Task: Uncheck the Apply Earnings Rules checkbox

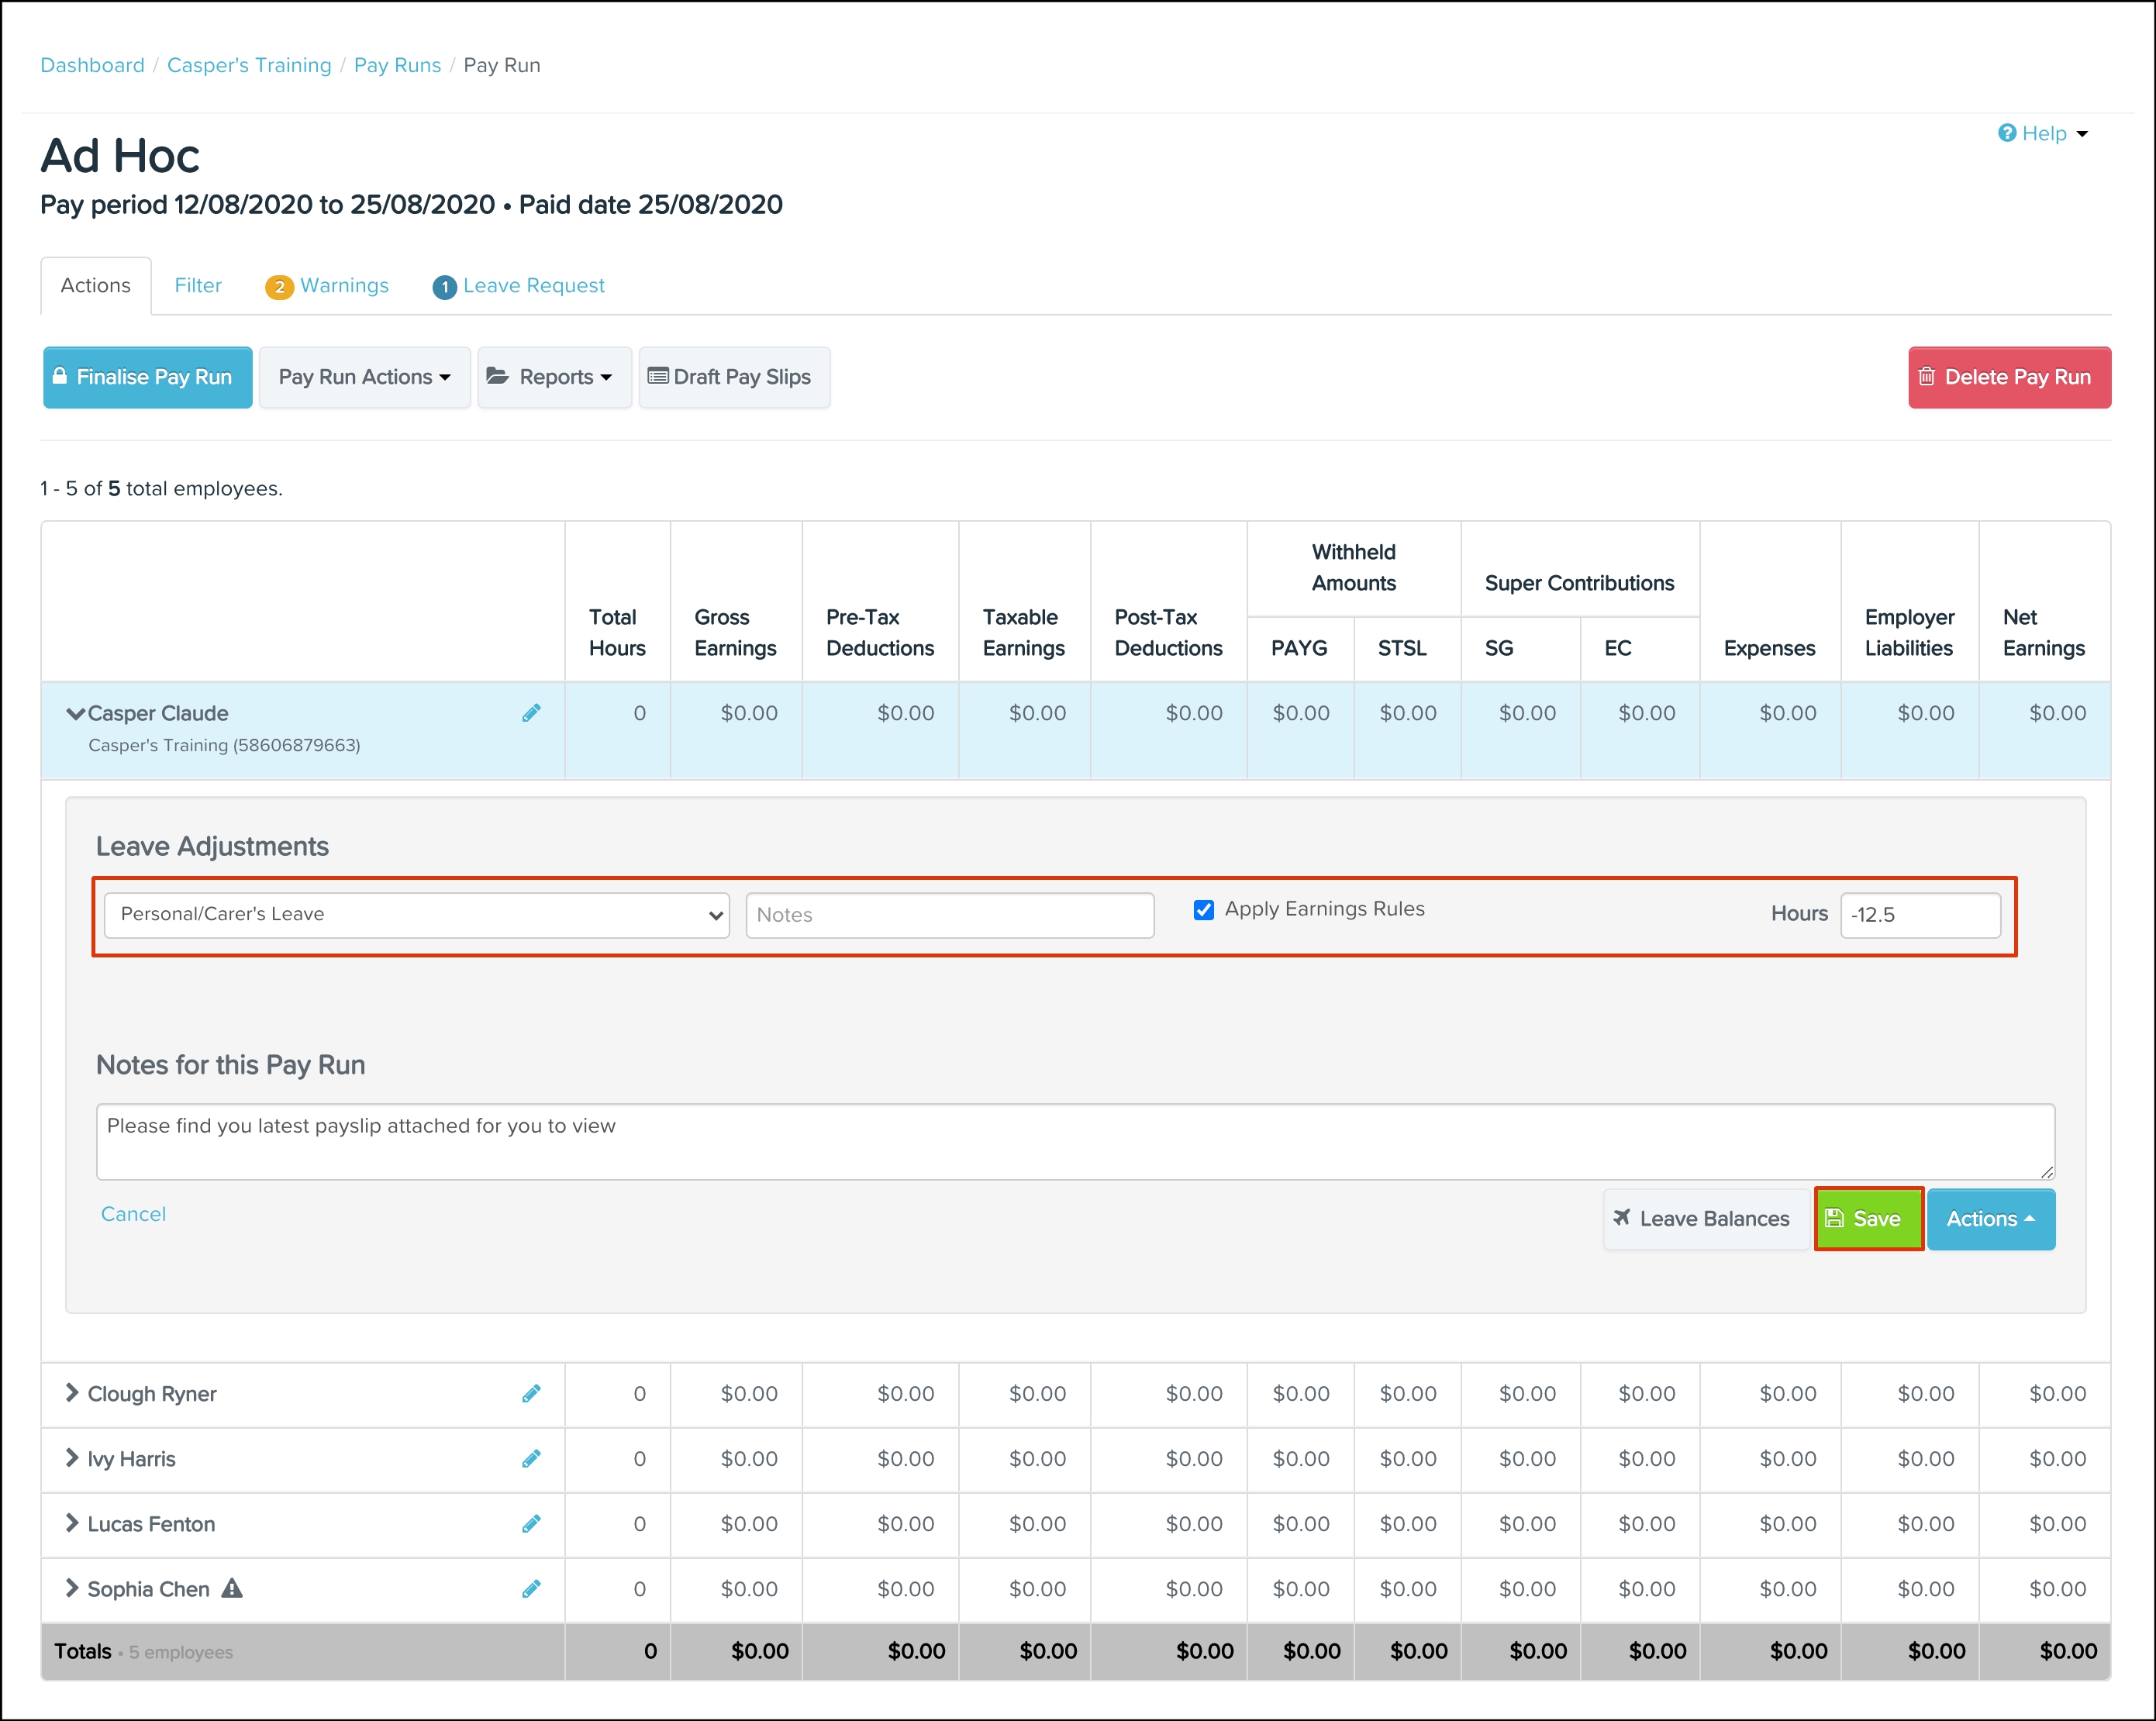Action: pyautogui.click(x=1203, y=909)
